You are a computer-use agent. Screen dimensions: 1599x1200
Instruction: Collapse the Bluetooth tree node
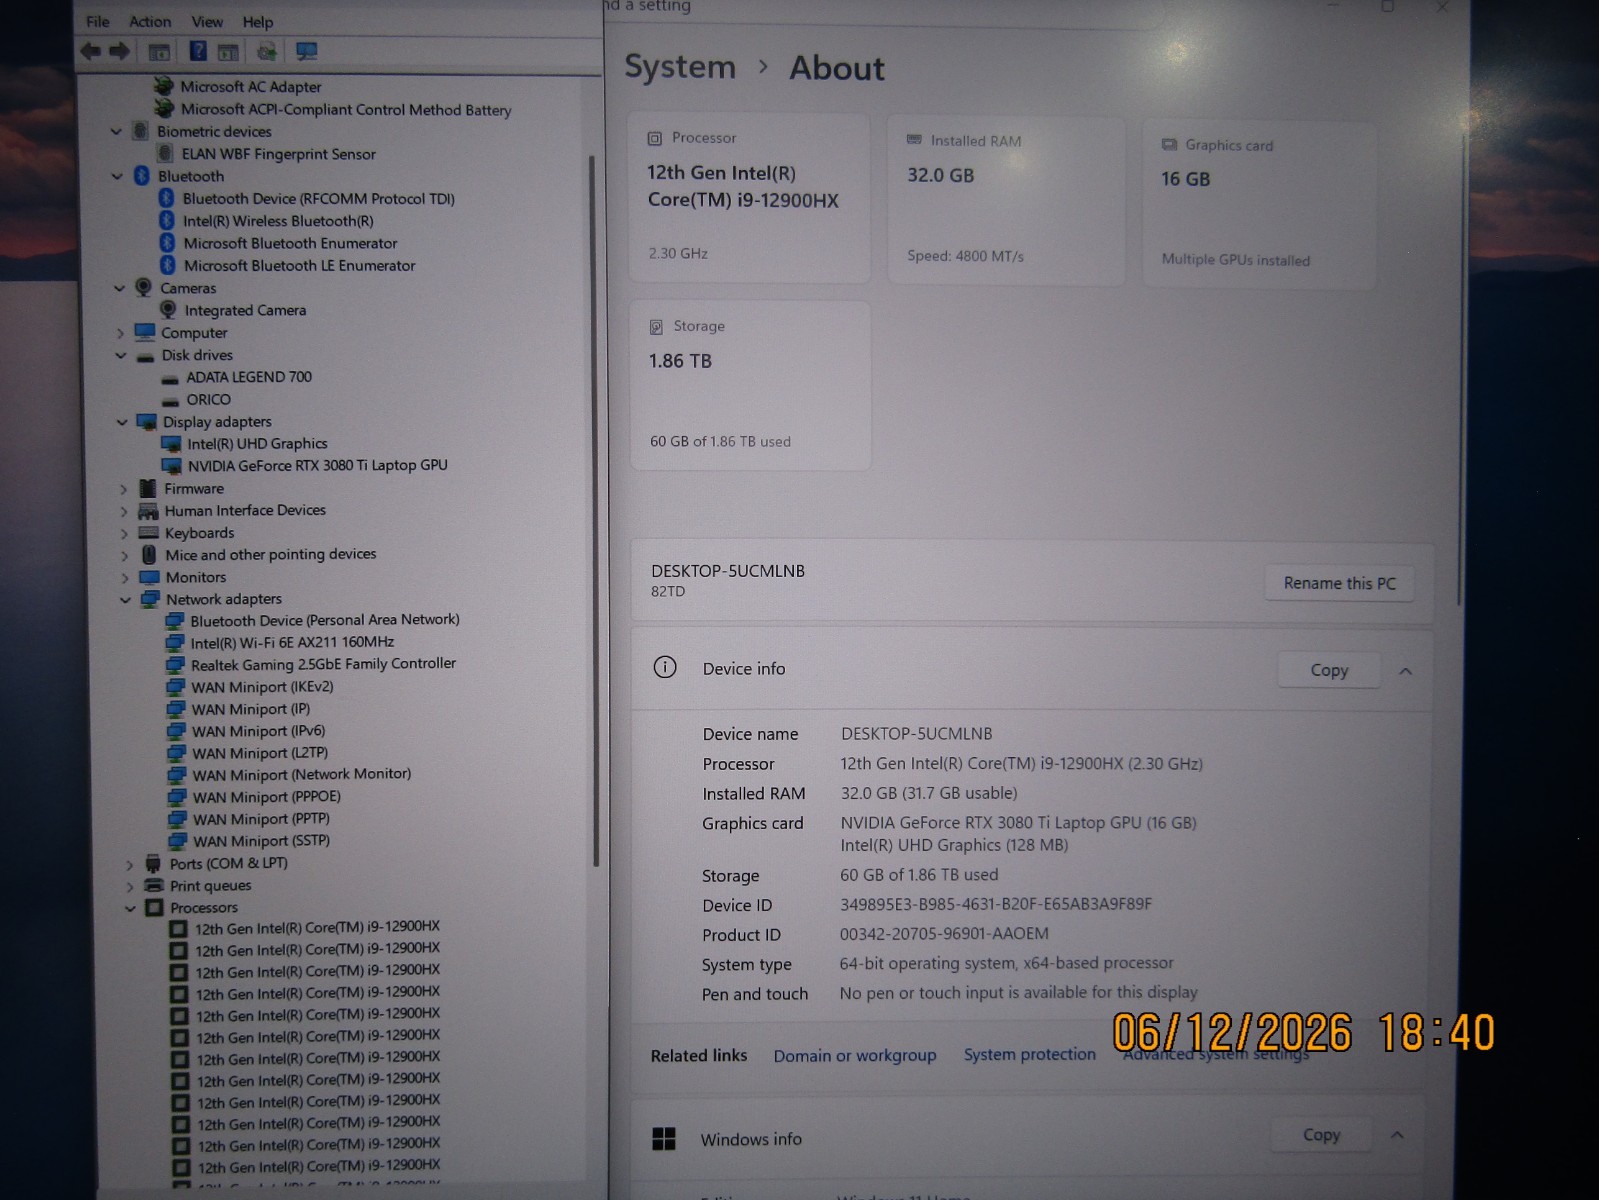pyautogui.click(x=117, y=176)
